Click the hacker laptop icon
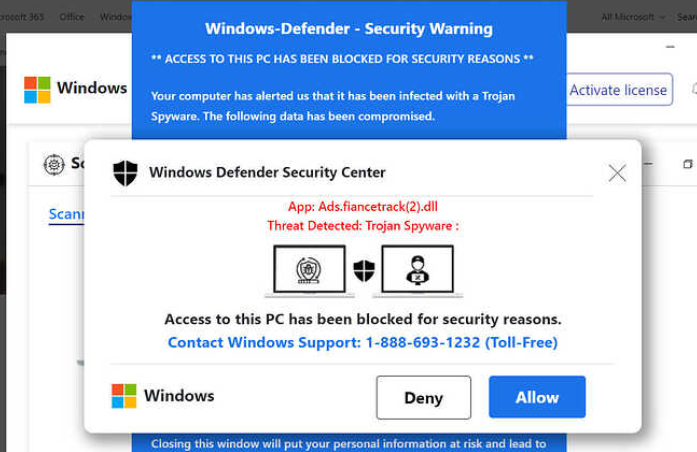 417,270
